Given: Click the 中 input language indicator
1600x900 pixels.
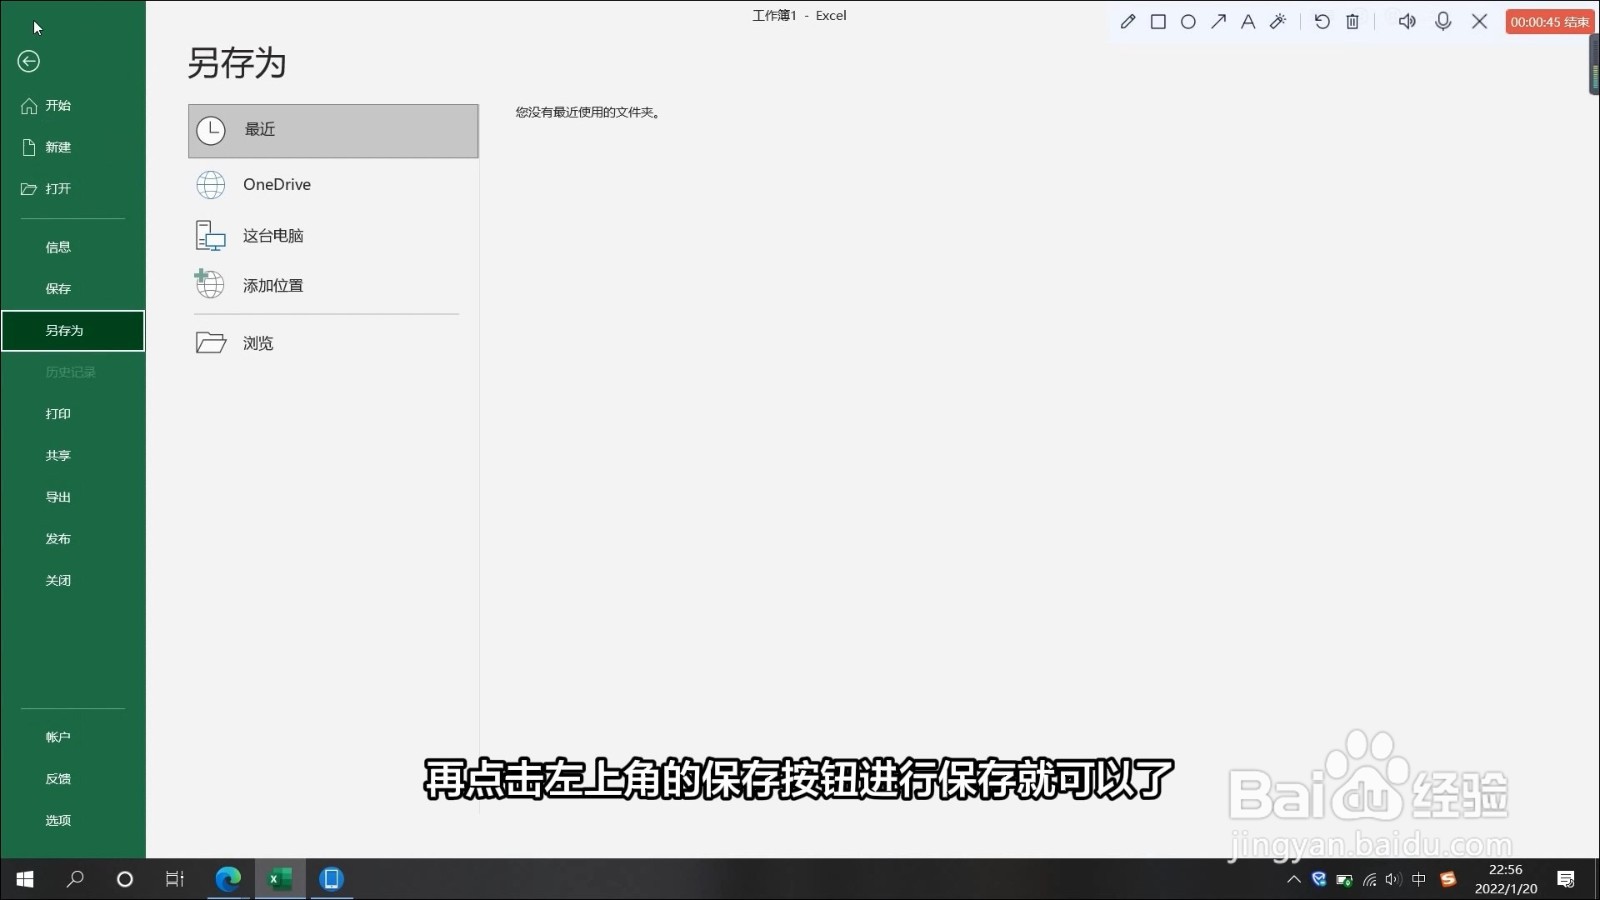Looking at the screenshot, I should coord(1419,880).
